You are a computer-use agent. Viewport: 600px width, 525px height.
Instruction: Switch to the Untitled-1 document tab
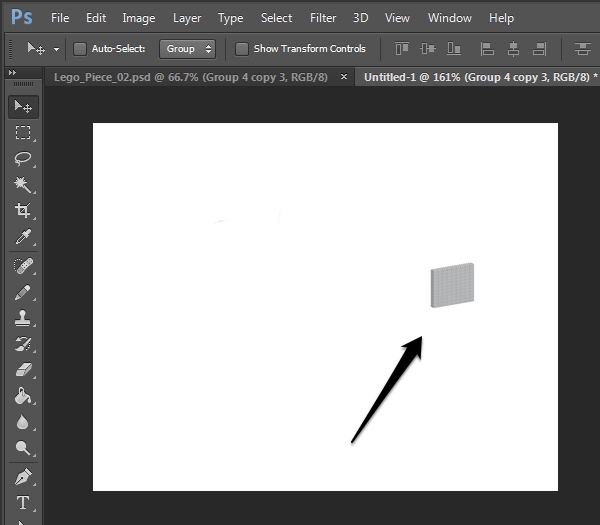(x=480, y=77)
